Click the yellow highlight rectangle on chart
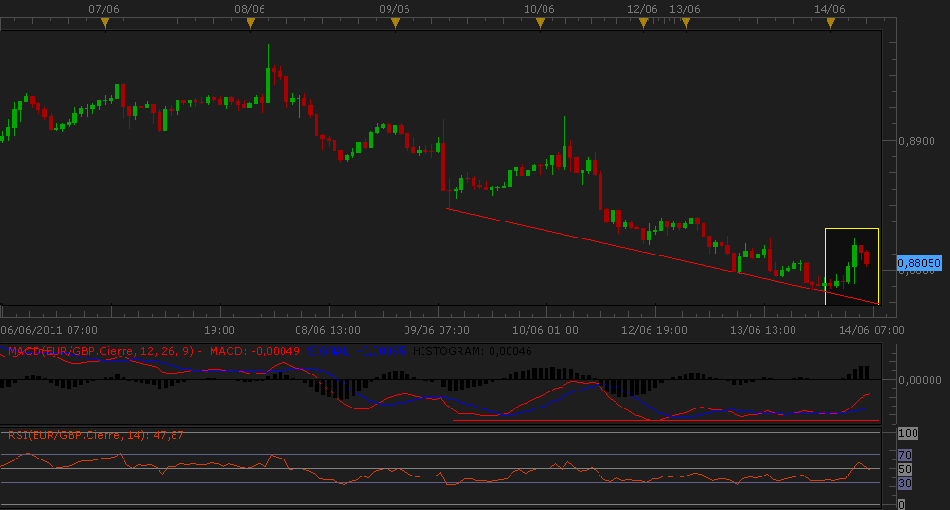The image size is (950, 510). point(852,231)
